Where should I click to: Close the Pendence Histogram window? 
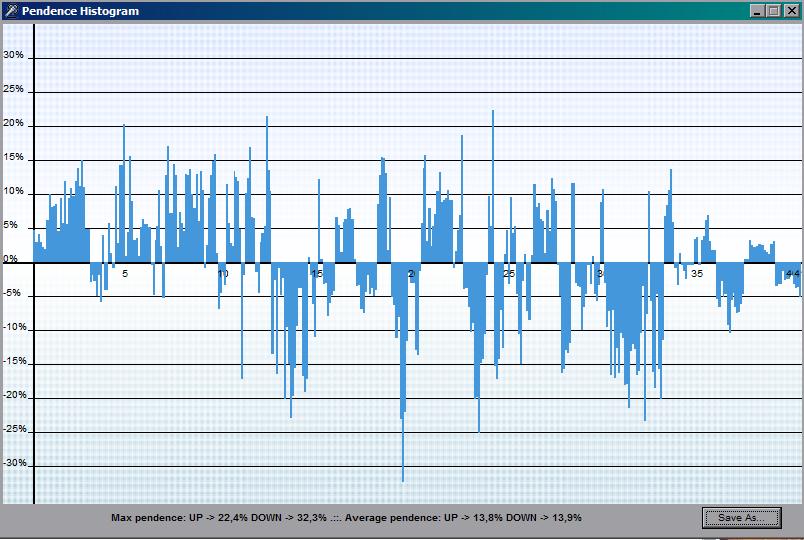click(791, 11)
